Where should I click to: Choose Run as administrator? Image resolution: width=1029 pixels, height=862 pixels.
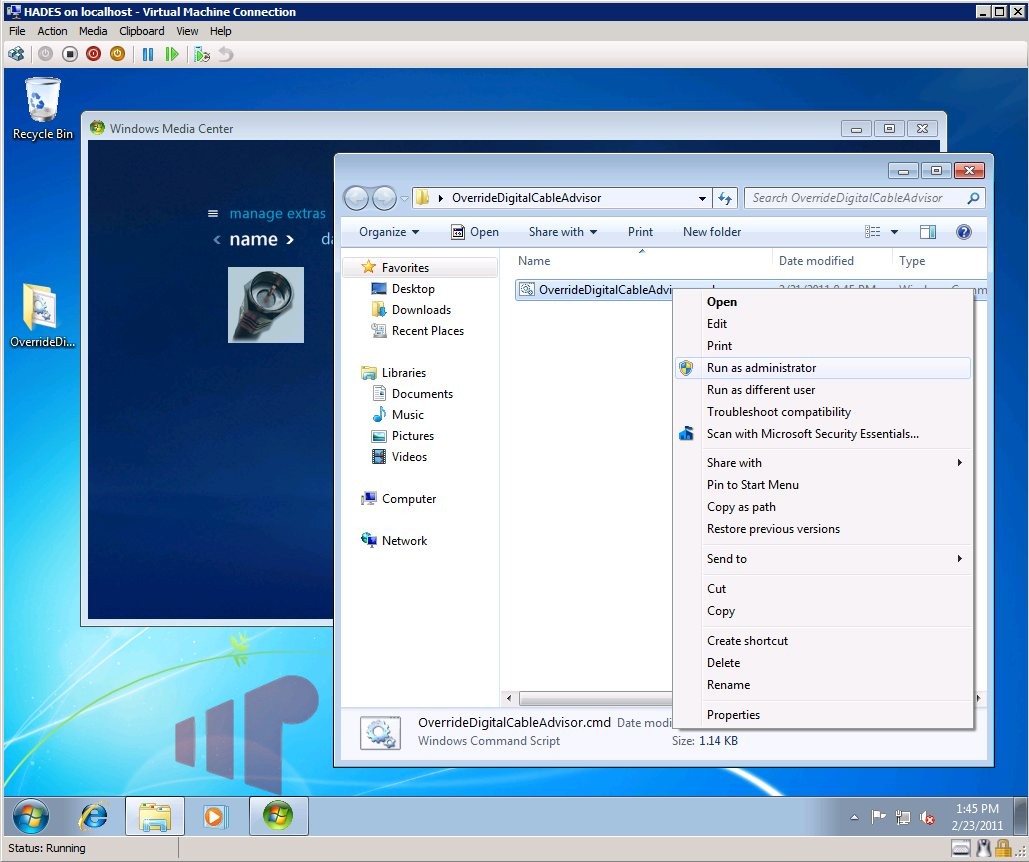tap(823, 368)
